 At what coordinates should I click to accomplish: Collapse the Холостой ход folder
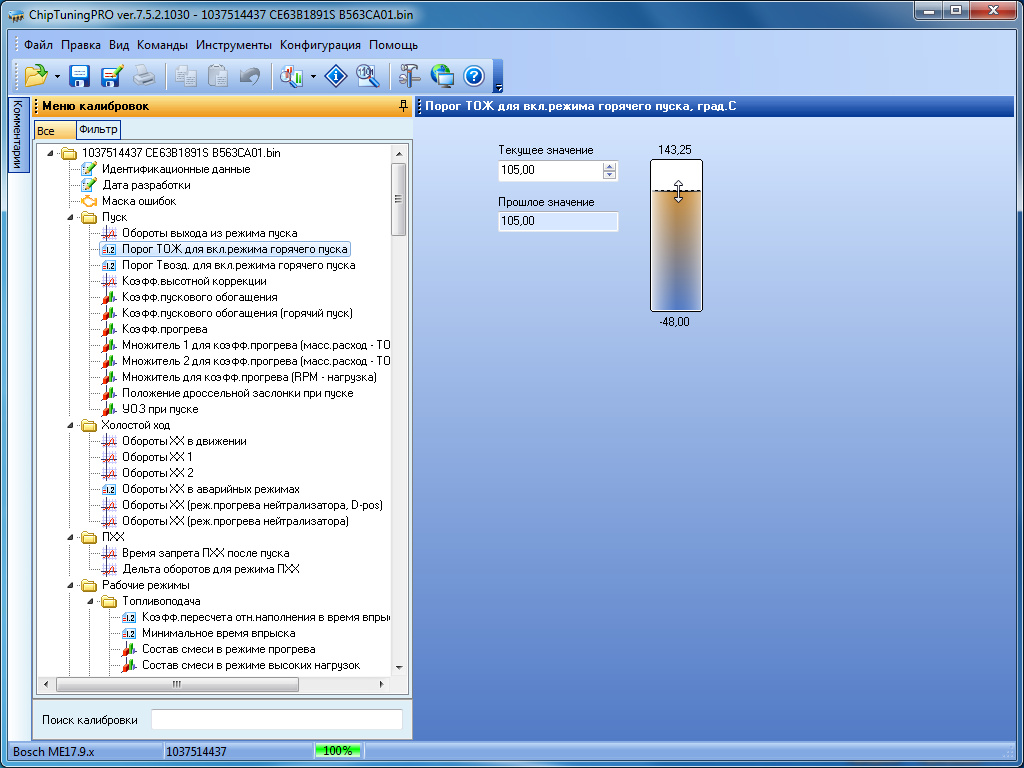pos(70,425)
